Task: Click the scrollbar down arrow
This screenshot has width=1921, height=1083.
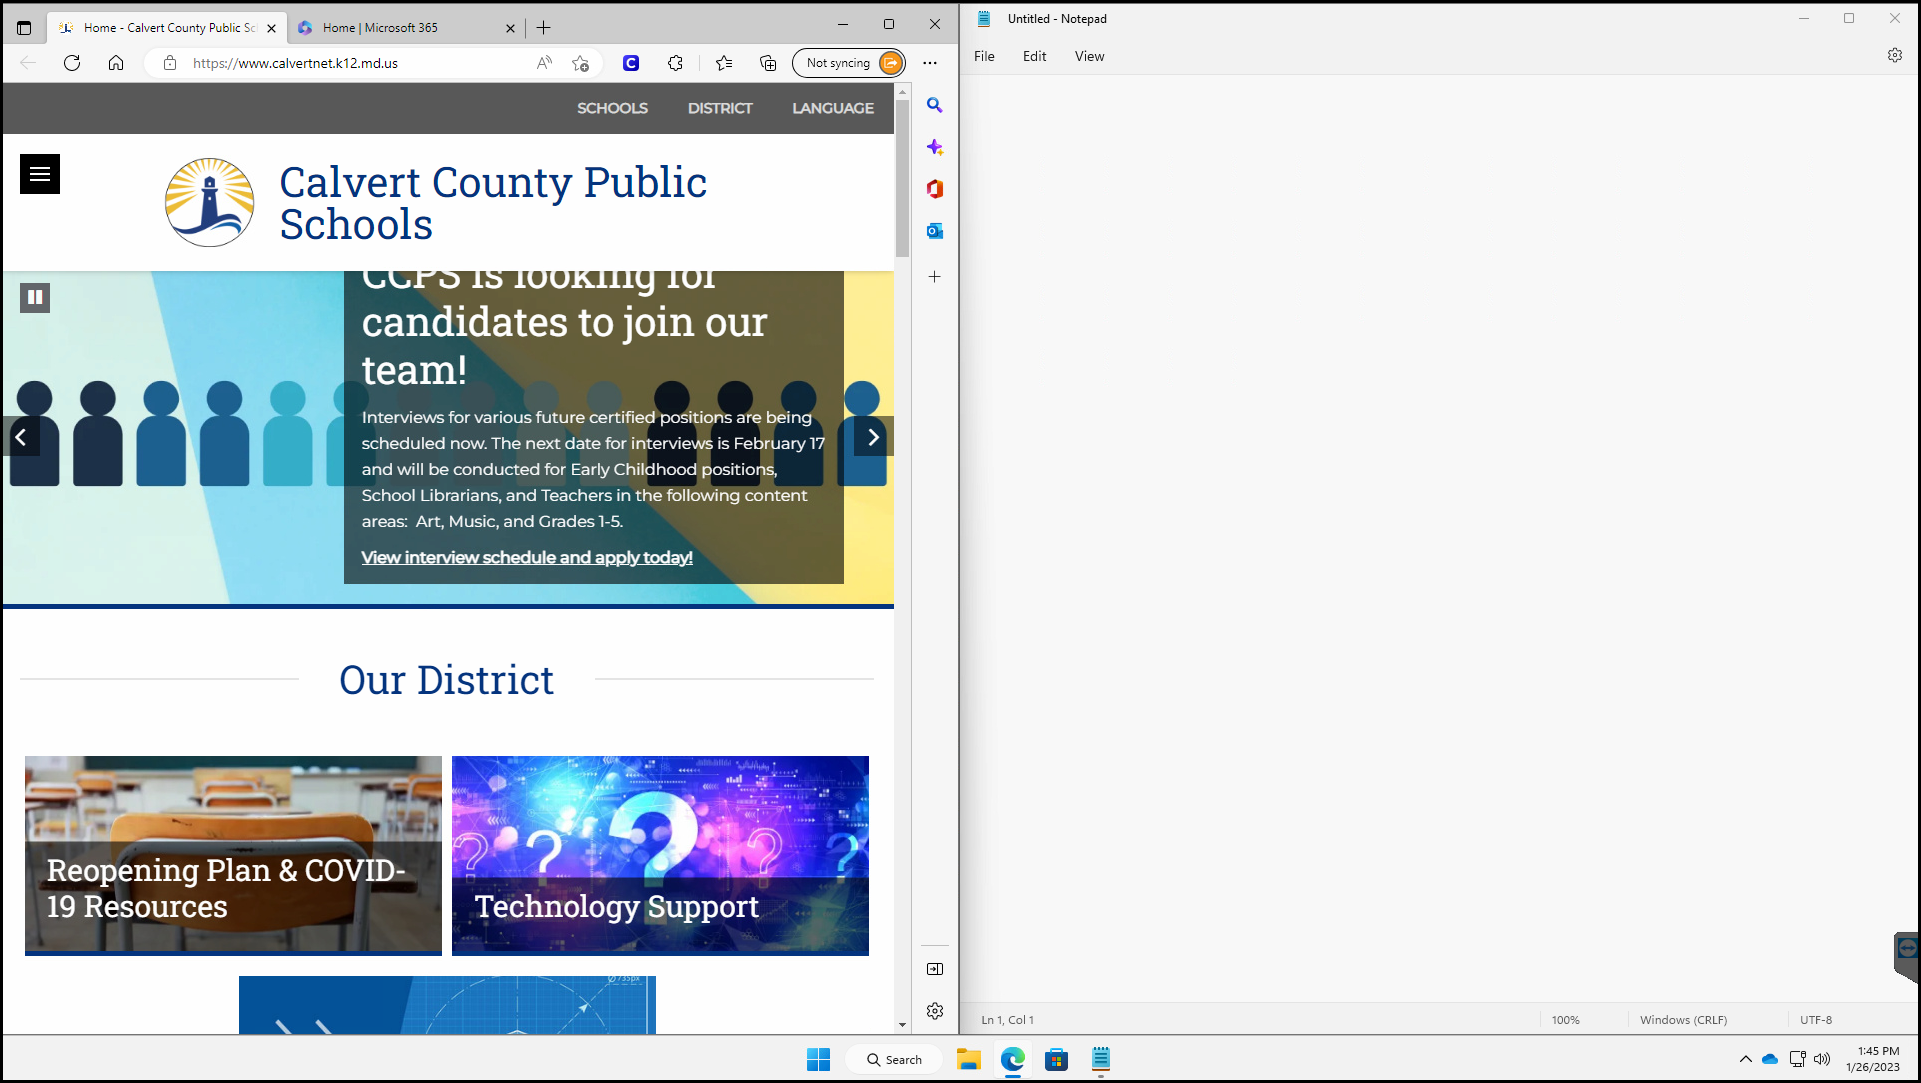Action: tap(902, 1025)
